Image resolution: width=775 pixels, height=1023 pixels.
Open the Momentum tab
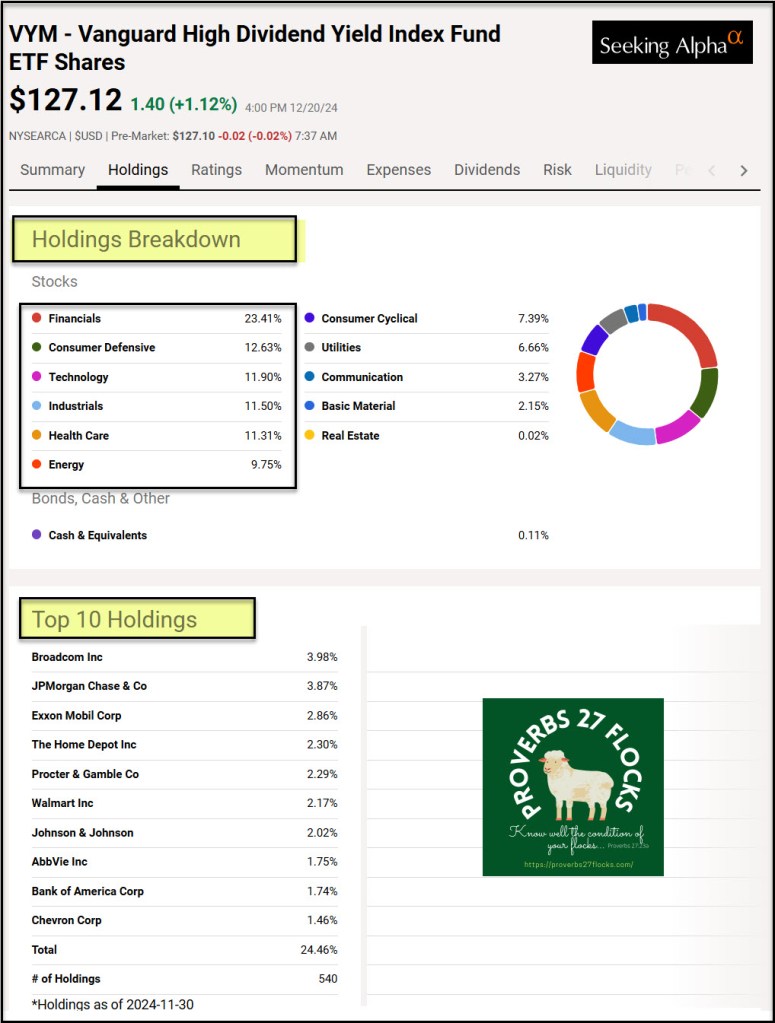[x=304, y=170]
